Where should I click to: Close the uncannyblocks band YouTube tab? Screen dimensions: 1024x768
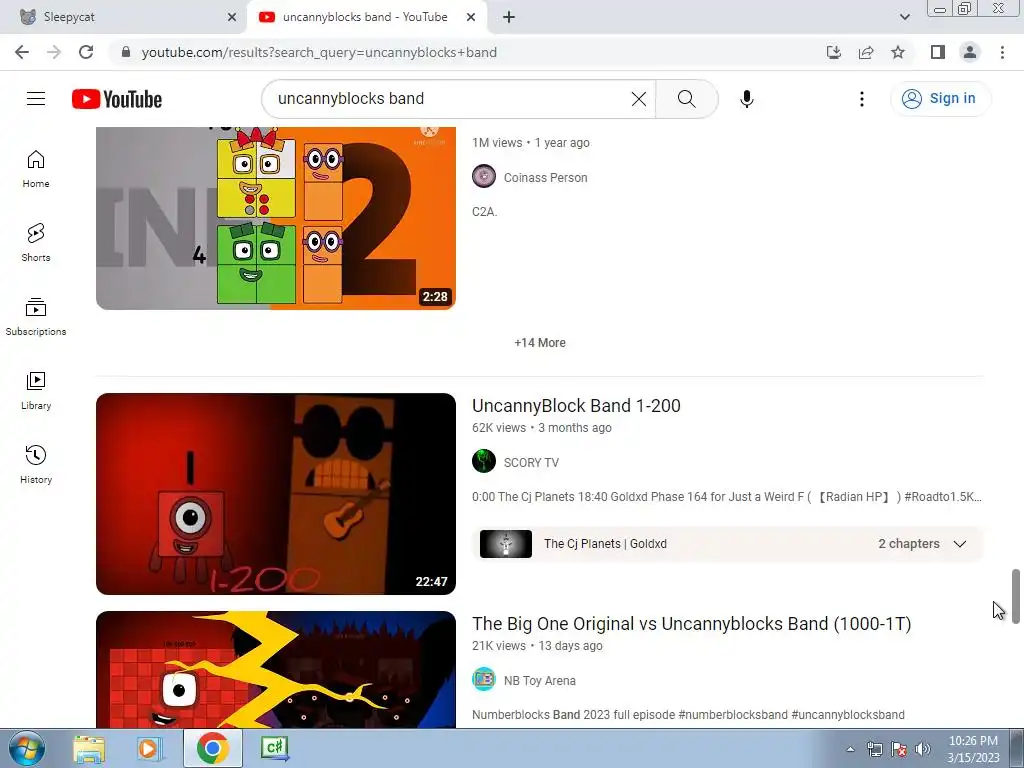click(x=471, y=18)
